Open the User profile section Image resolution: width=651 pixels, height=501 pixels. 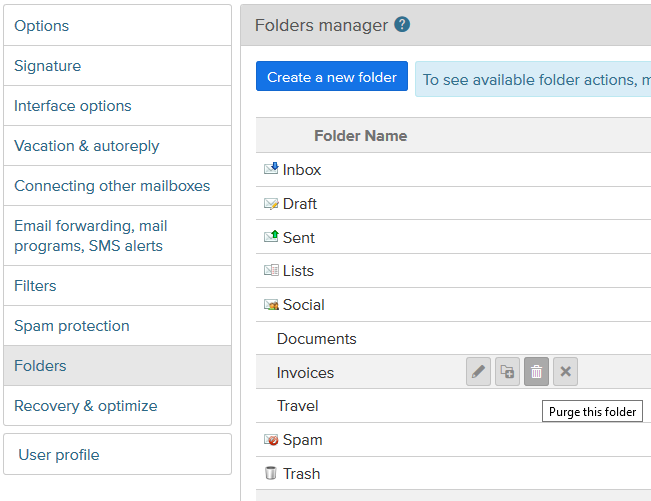pos(117,455)
